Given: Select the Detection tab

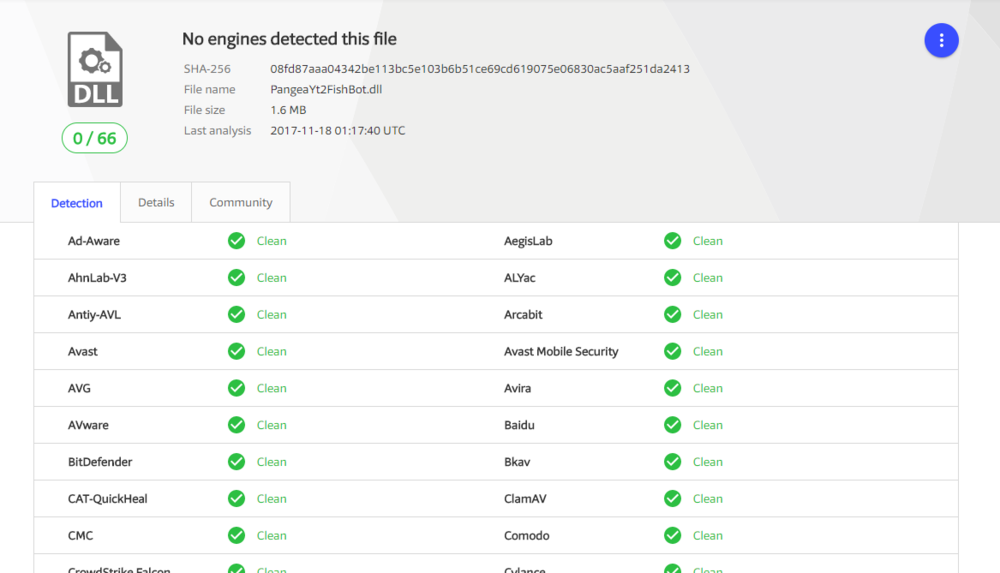Looking at the screenshot, I should pyautogui.click(x=77, y=203).
